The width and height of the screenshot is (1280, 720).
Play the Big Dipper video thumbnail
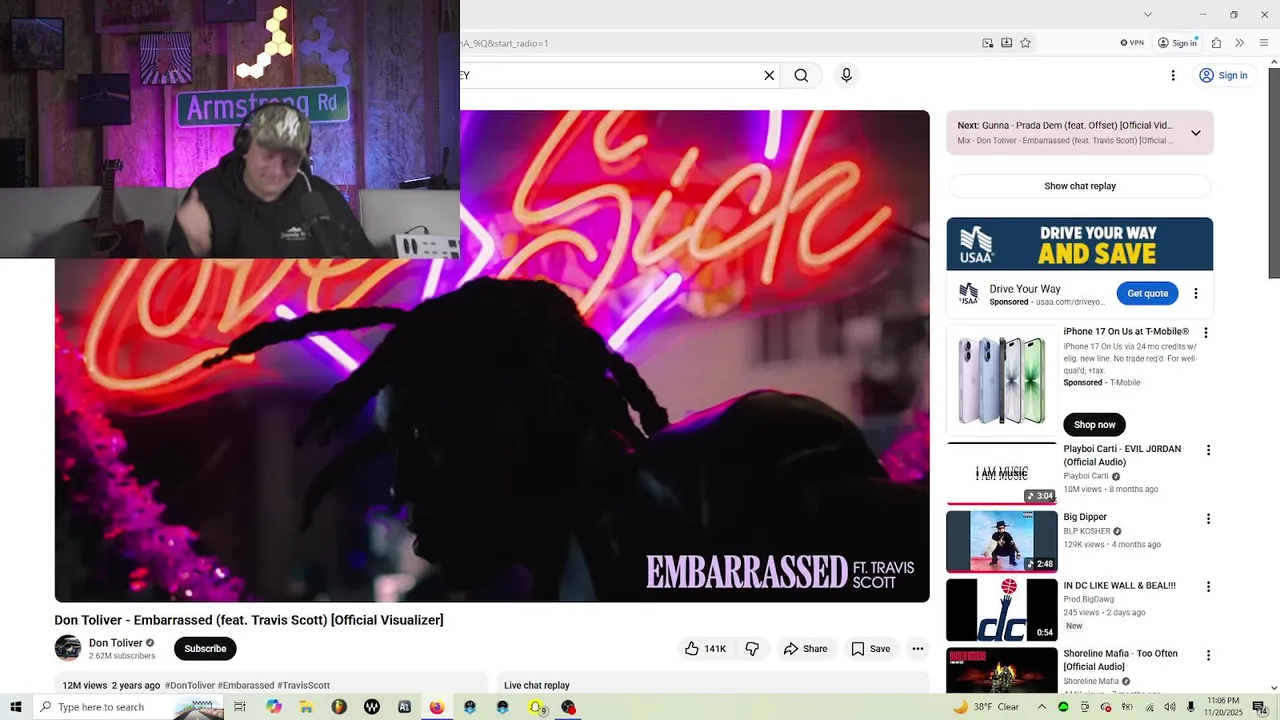pos(1002,542)
